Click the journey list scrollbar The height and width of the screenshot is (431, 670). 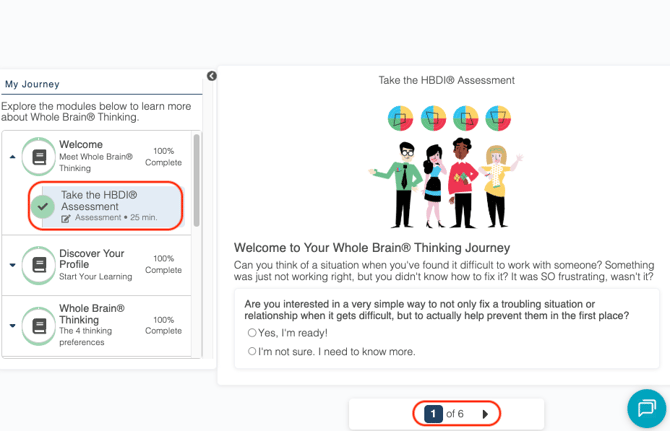point(197,180)
